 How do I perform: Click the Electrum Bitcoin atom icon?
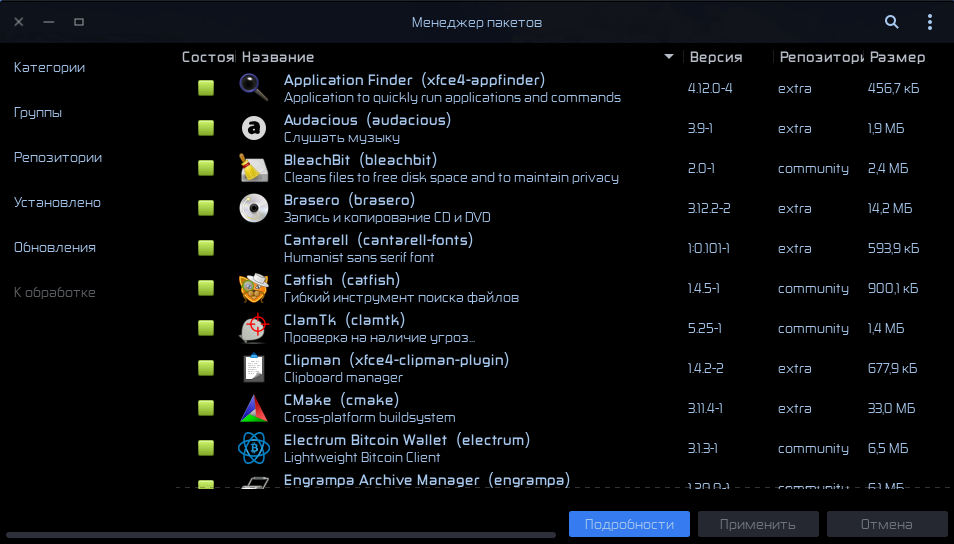(254, 448)
